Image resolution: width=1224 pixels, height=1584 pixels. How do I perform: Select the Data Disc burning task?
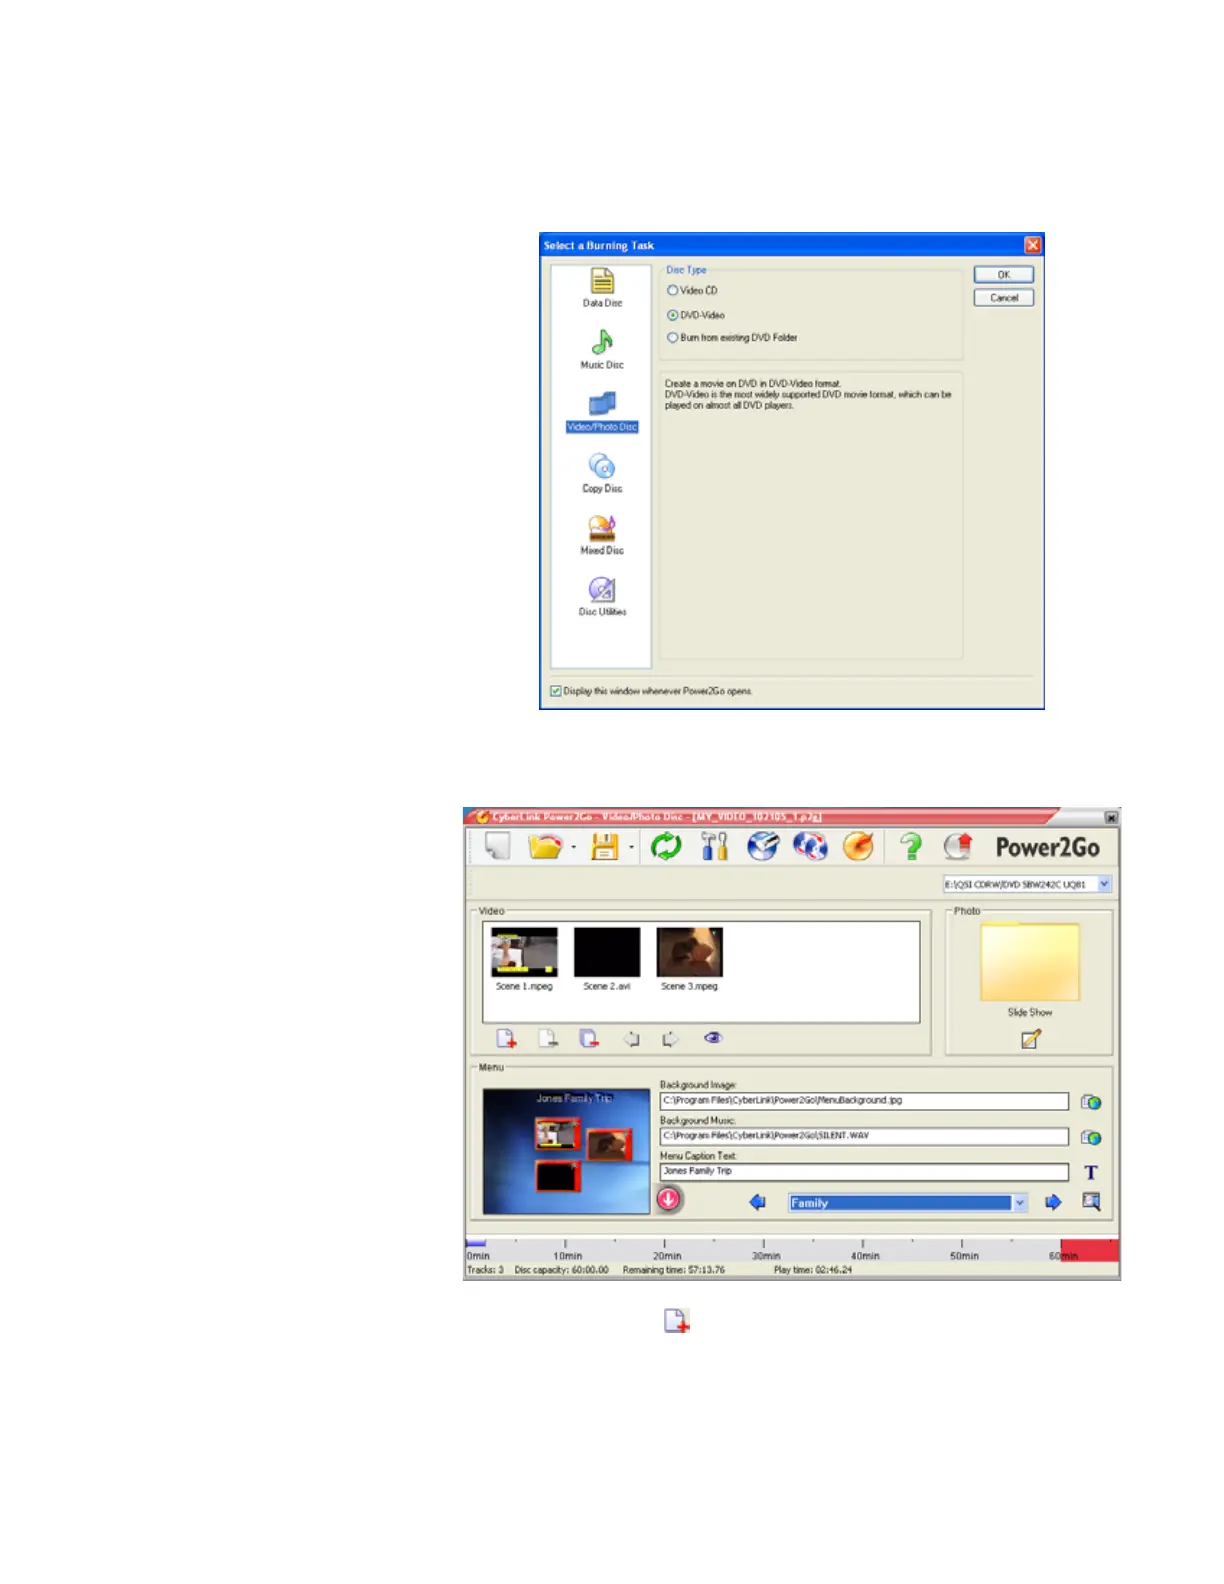click(x=602, y=288)
